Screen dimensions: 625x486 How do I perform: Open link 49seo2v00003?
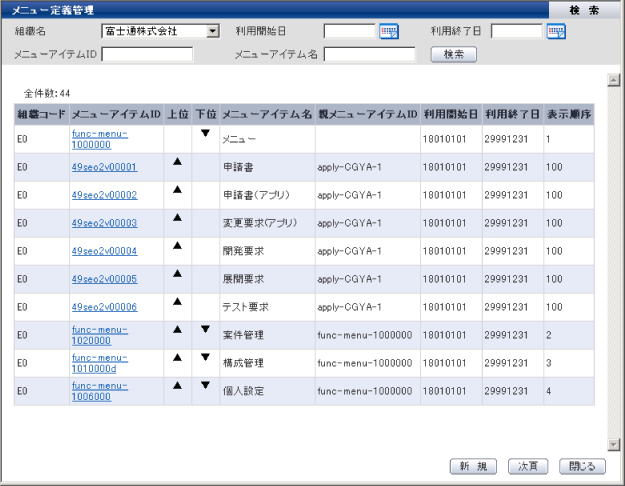104,223
